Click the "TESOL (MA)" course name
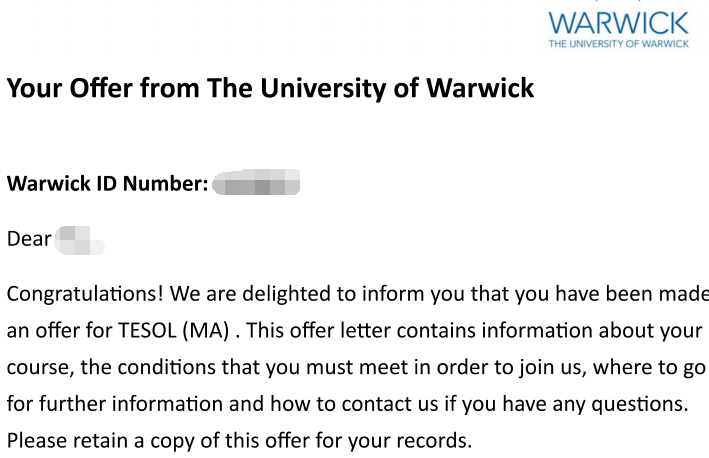The width and height of the screenshot is (709, 458). pyautogui.click(x=174, y=331)
